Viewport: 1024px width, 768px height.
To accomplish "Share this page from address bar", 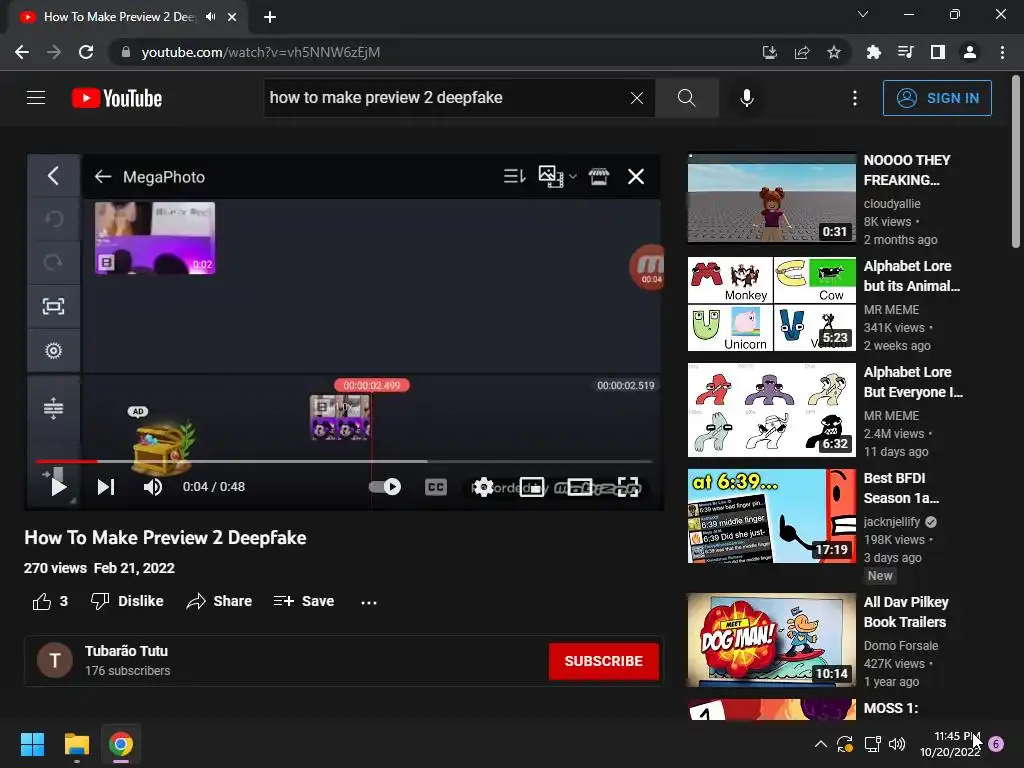I will pyautogui.click(x=802, y=52).
